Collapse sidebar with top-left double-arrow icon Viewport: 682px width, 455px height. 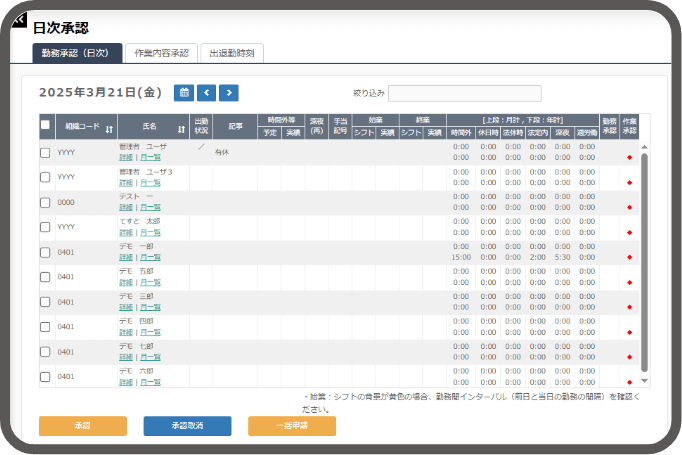[19, 20]
